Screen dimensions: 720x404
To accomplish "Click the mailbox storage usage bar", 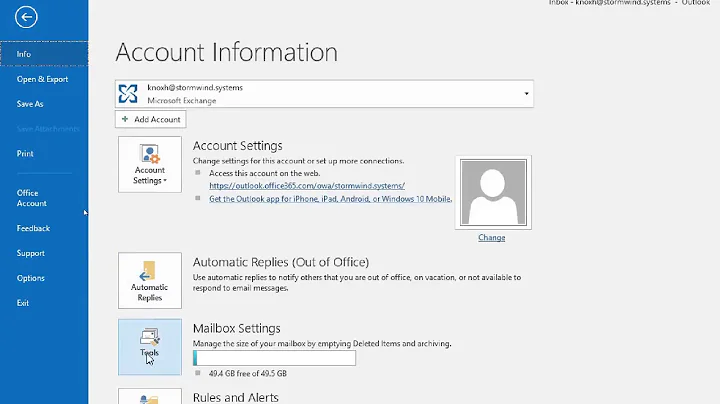I will click(x=274, y=358).
